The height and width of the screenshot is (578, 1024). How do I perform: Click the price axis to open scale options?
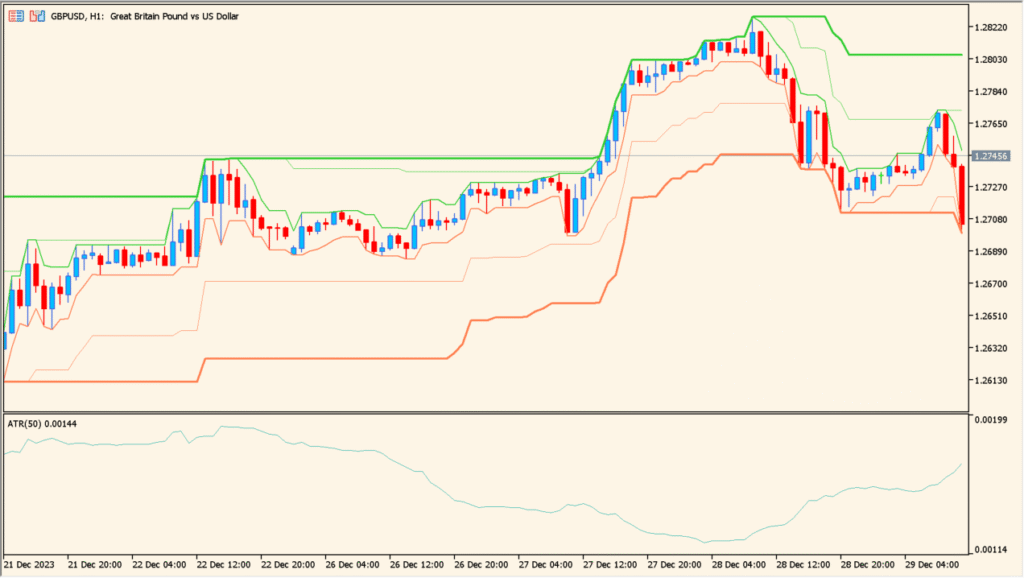tap(993, 300)
